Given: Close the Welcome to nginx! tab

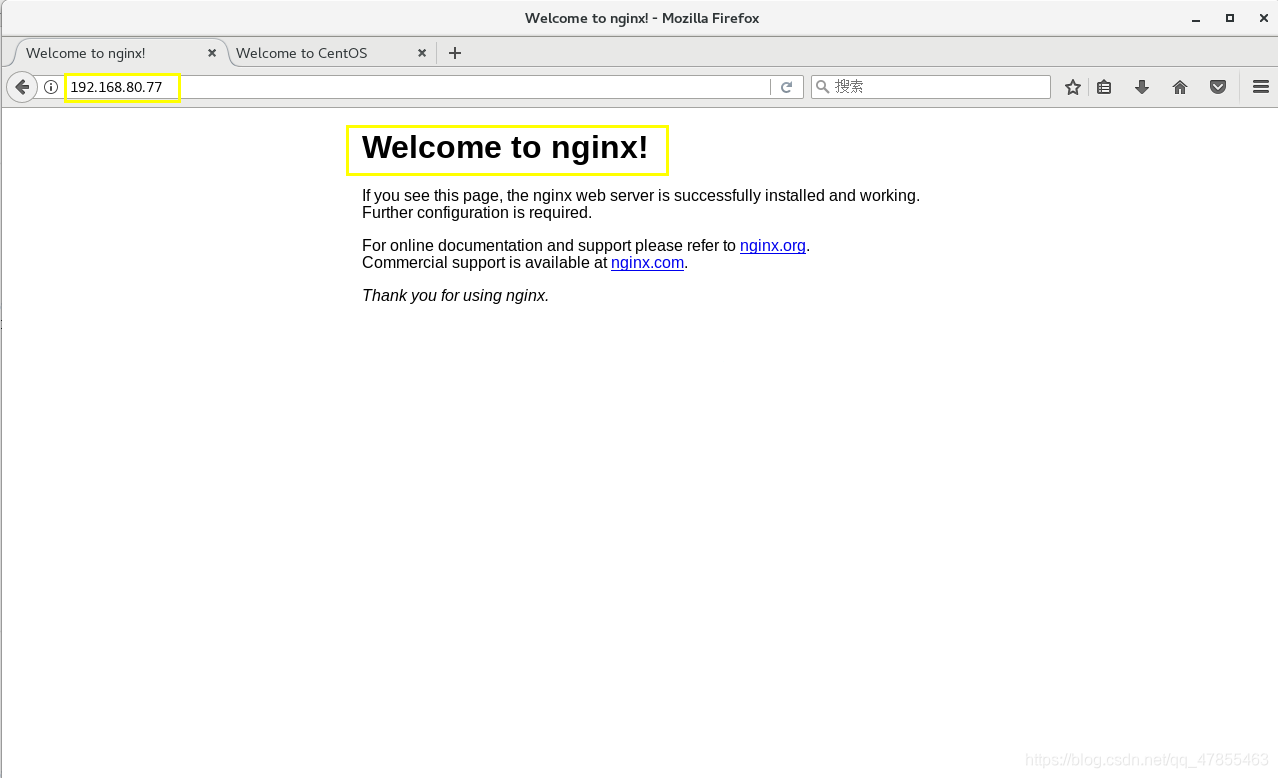Looking at the screenshot, I should pos(212,53).
